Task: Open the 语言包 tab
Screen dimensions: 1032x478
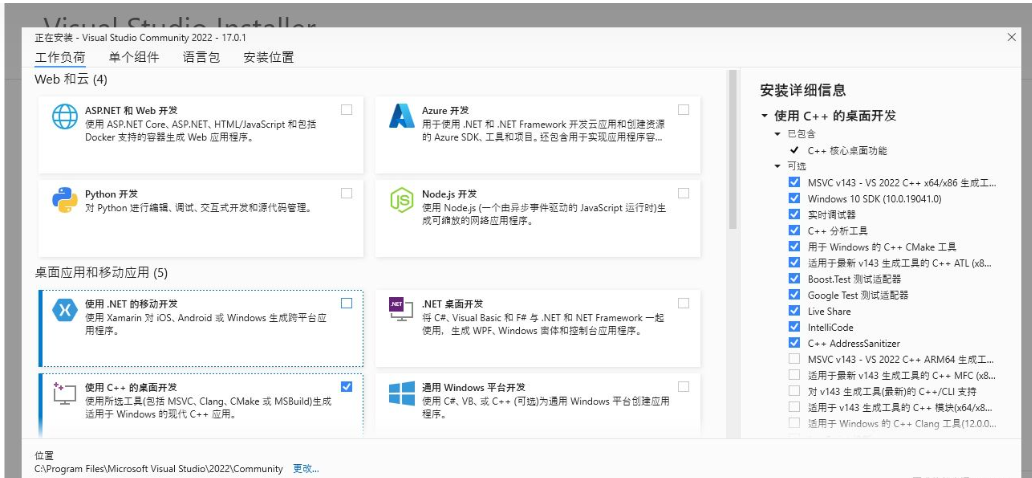Action: [201, 57]
